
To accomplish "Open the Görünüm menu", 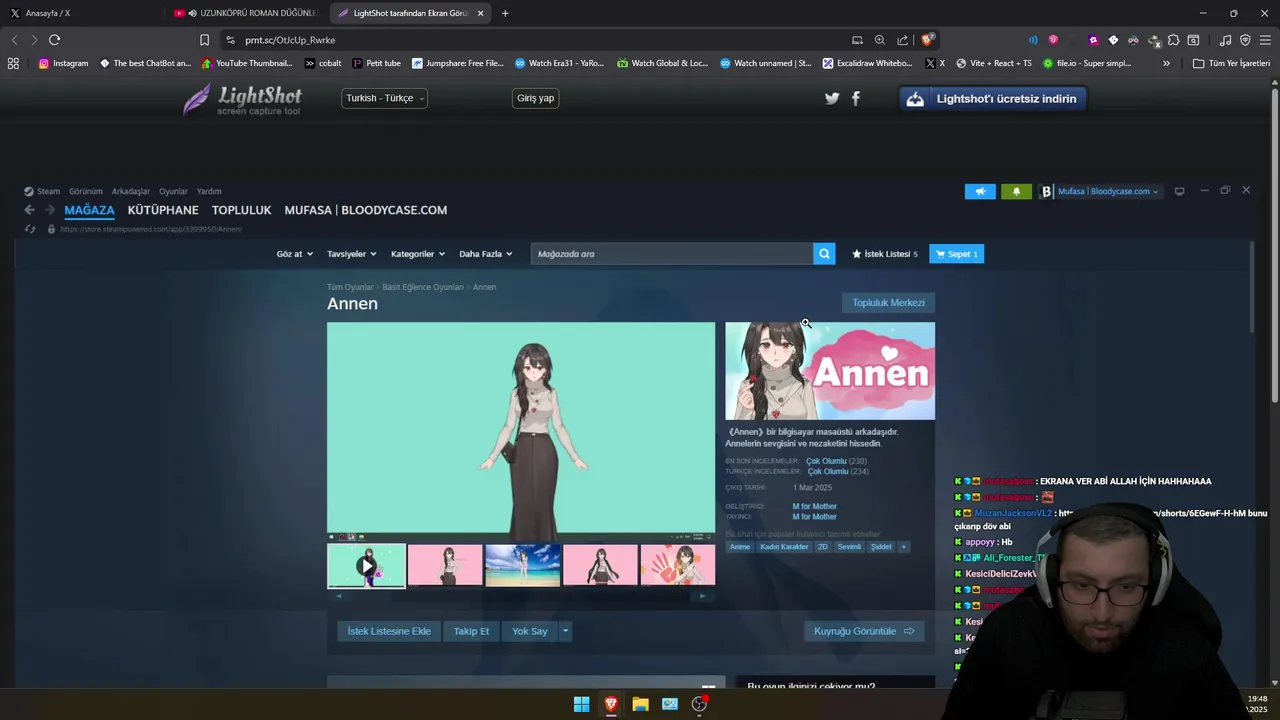I will (x=86, y=191).
